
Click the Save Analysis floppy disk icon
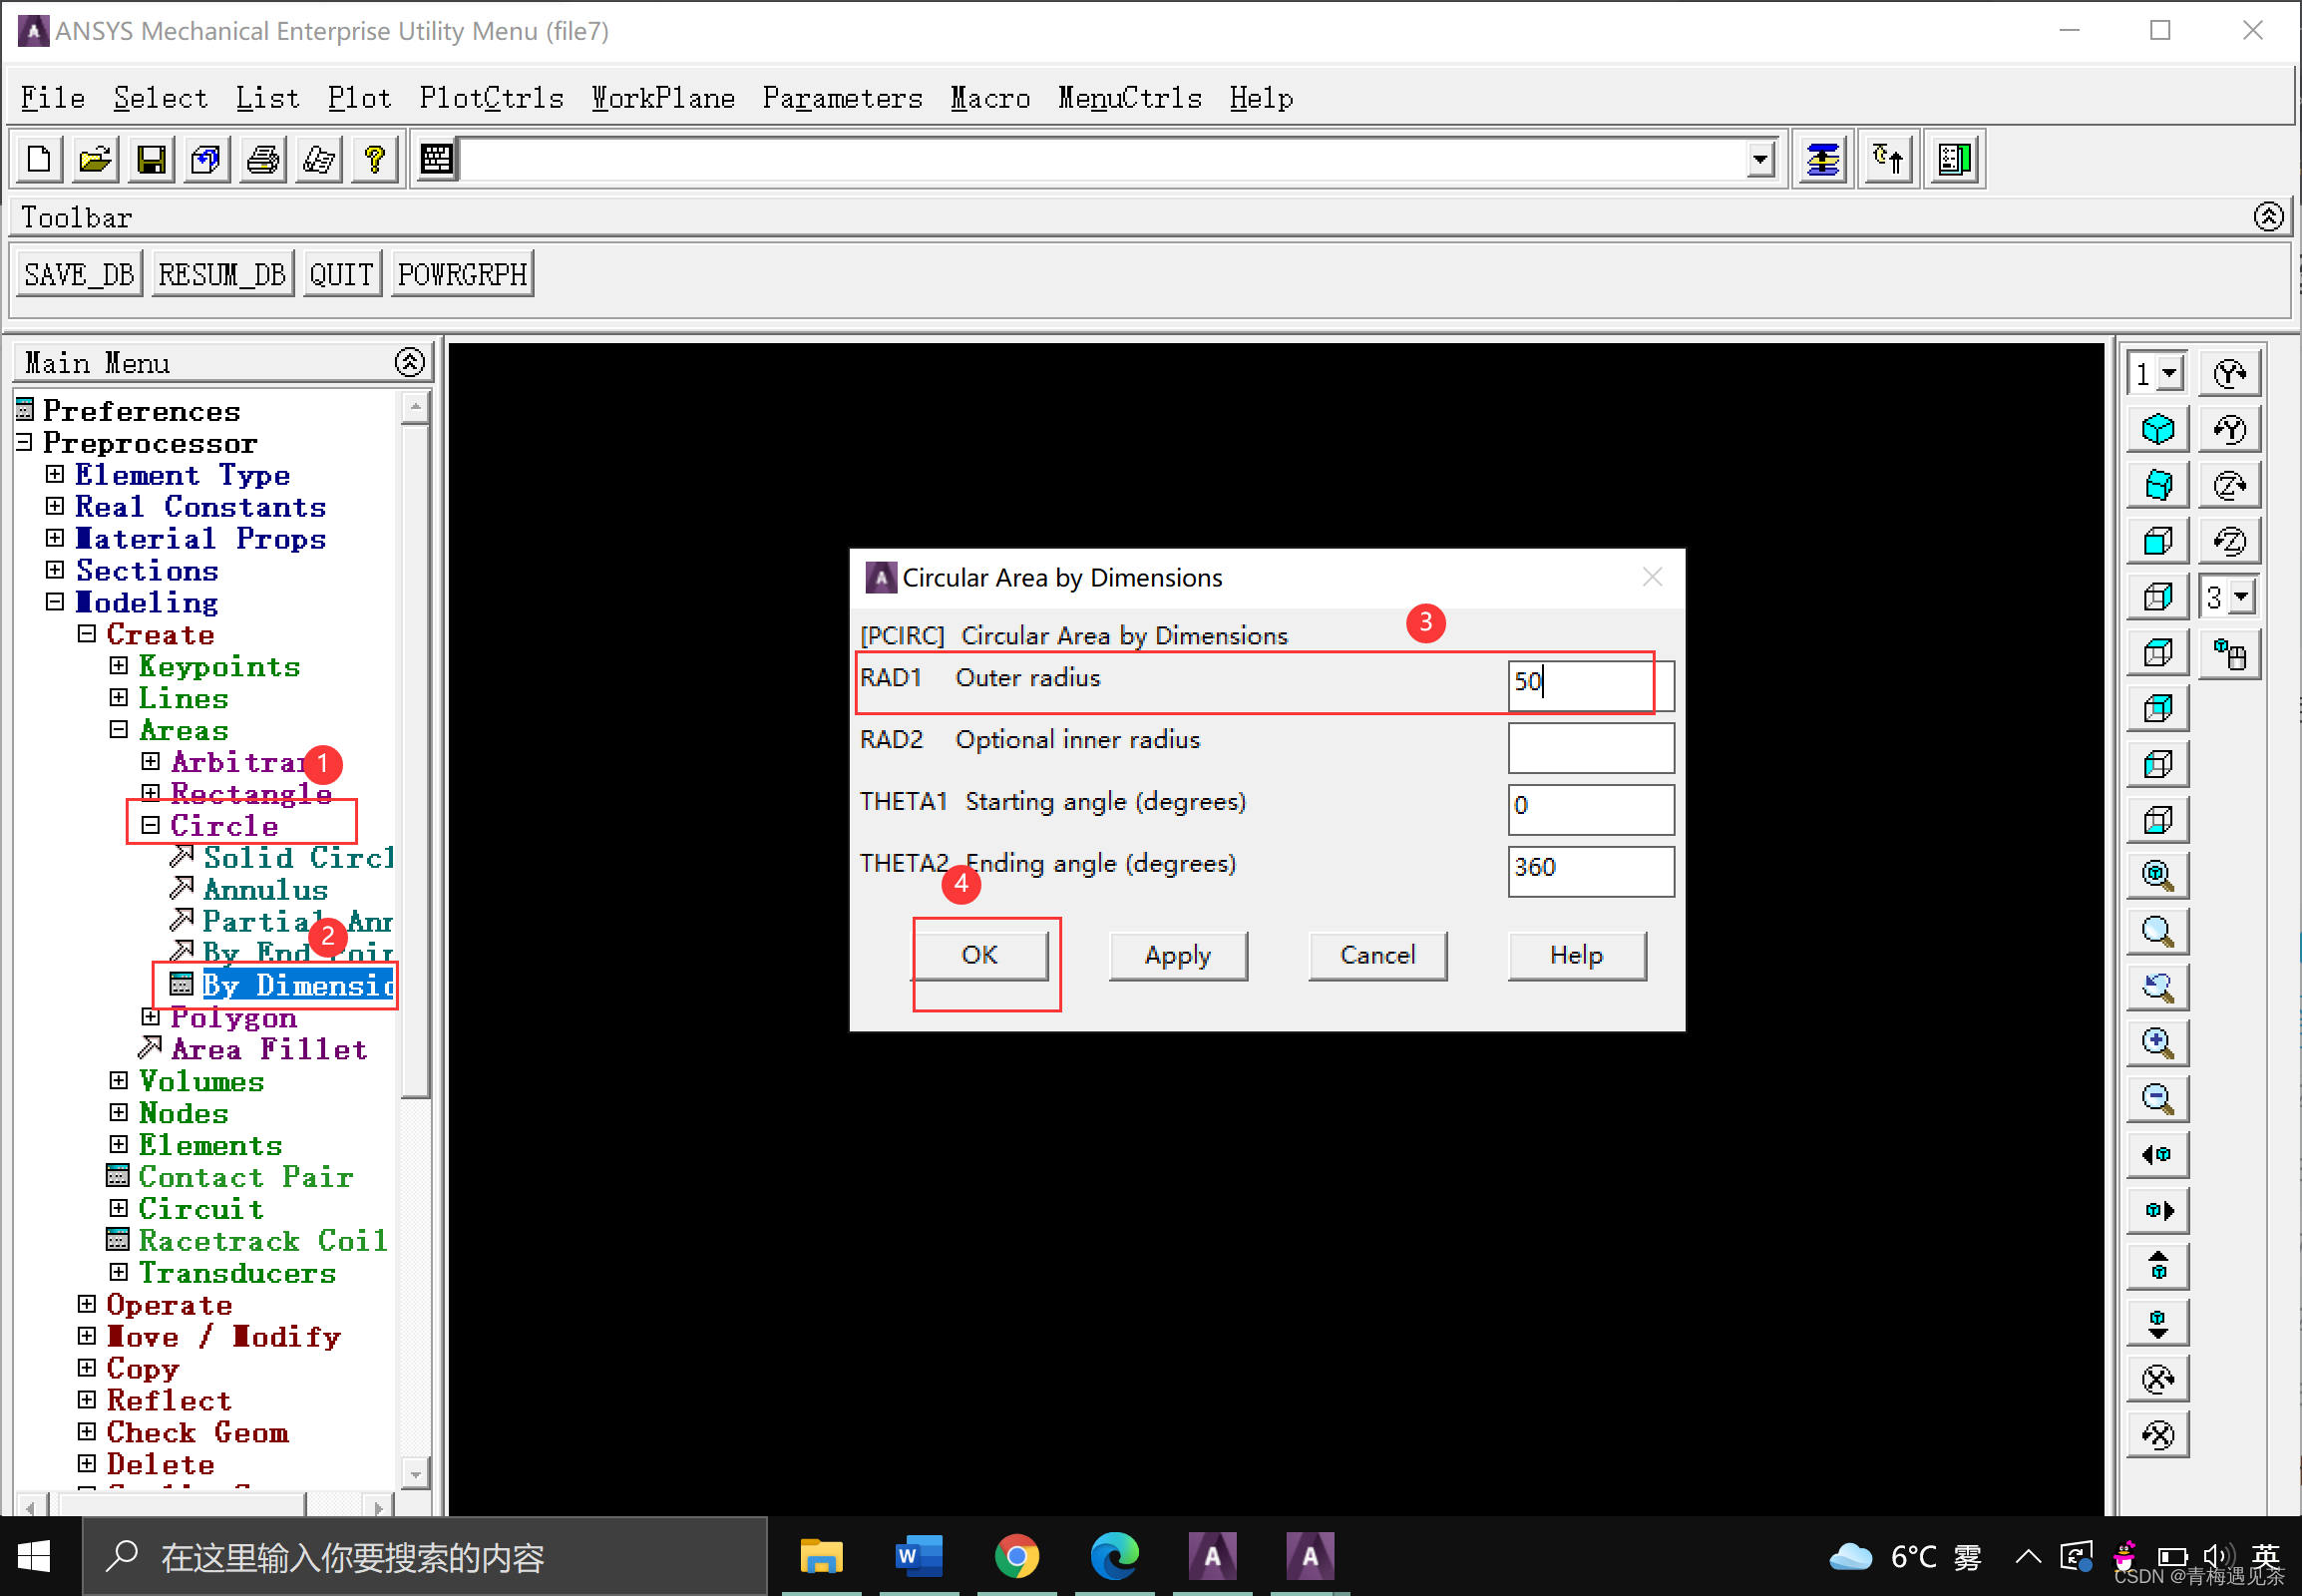tap(151, 159)
